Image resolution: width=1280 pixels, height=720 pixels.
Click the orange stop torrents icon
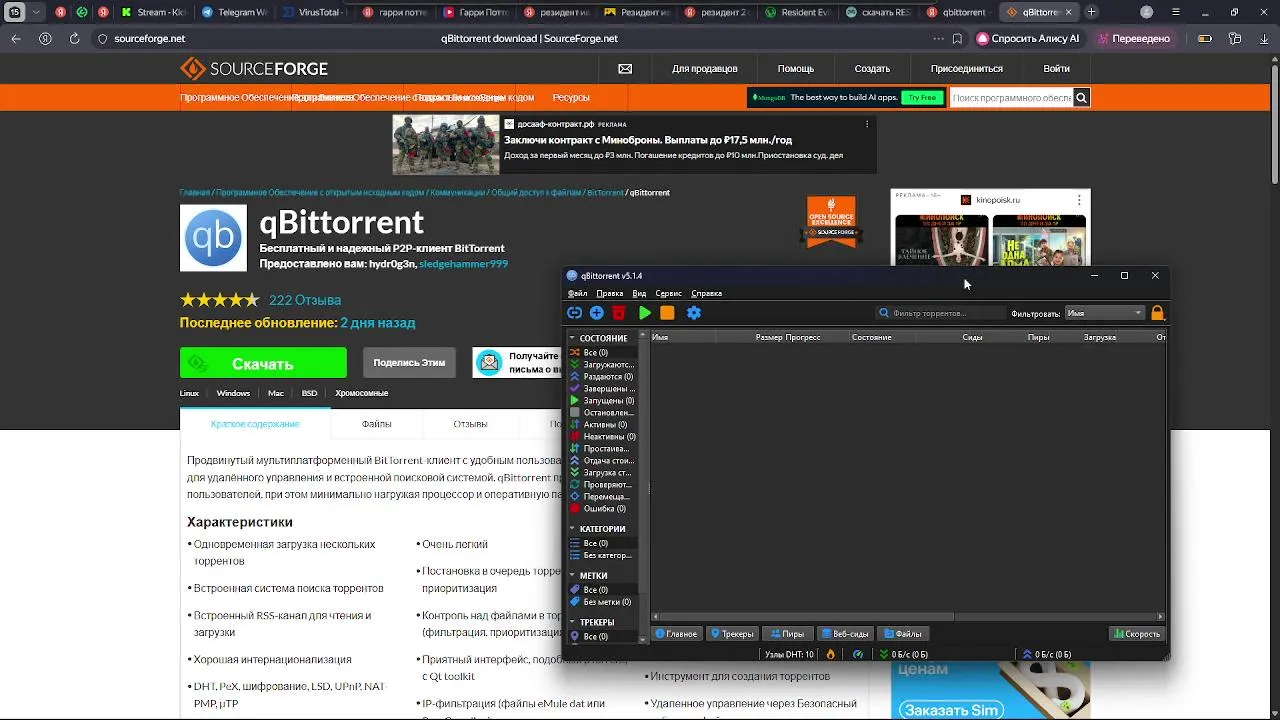[x=667, y=313]
